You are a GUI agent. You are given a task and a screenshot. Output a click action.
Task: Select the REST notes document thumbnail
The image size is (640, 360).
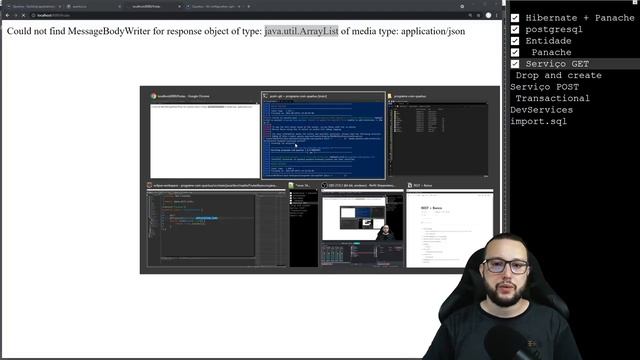[x=450, y=228]
